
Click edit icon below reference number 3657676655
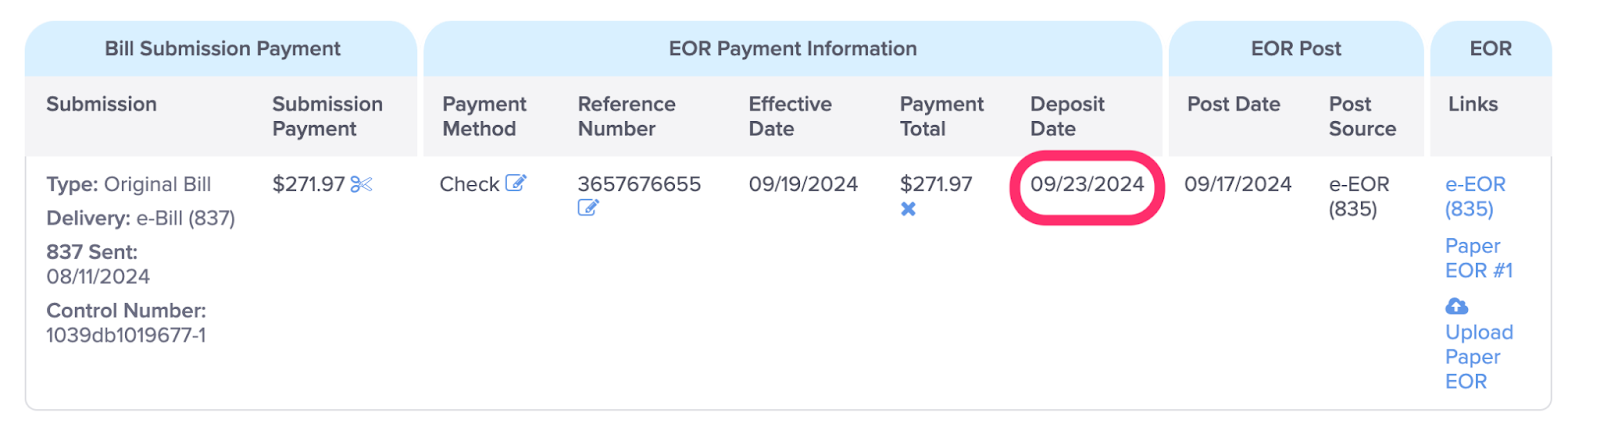[588, 208]
